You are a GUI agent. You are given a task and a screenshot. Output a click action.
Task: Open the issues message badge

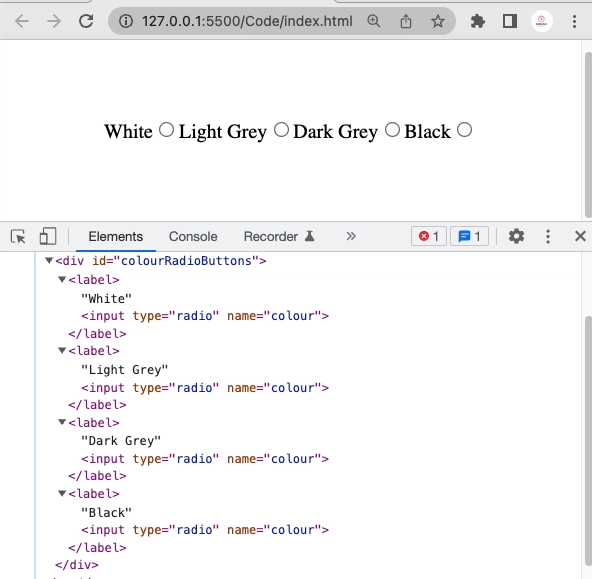point(469,236)
